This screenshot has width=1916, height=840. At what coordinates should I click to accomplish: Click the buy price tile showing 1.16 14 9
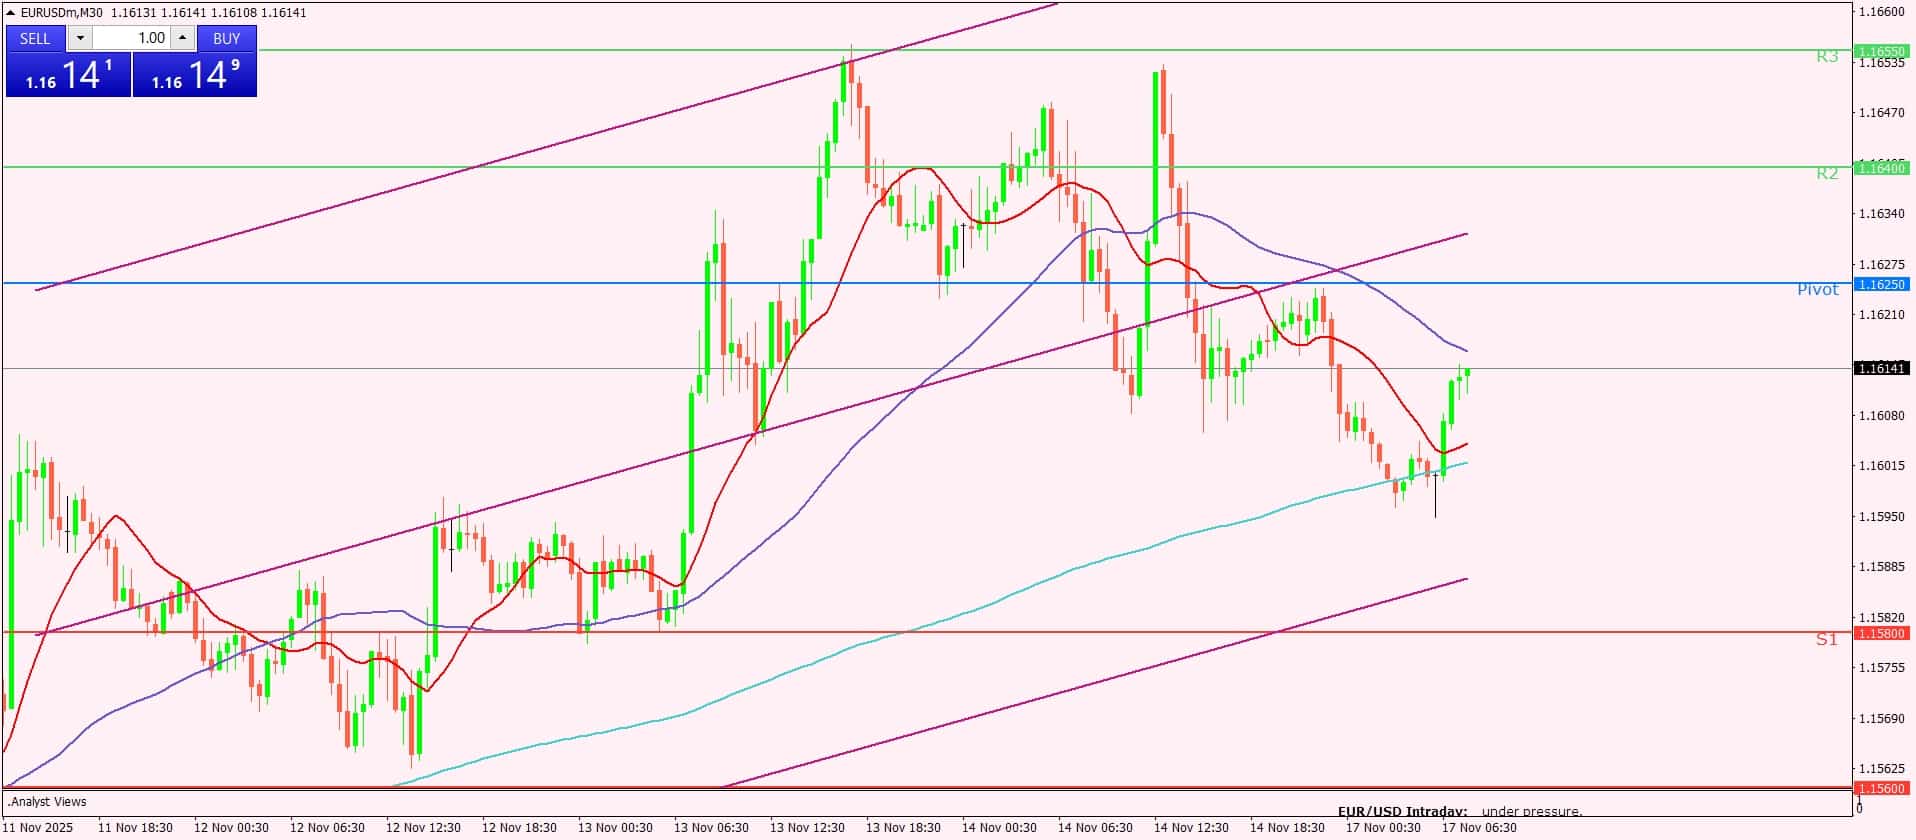point(195,75)
